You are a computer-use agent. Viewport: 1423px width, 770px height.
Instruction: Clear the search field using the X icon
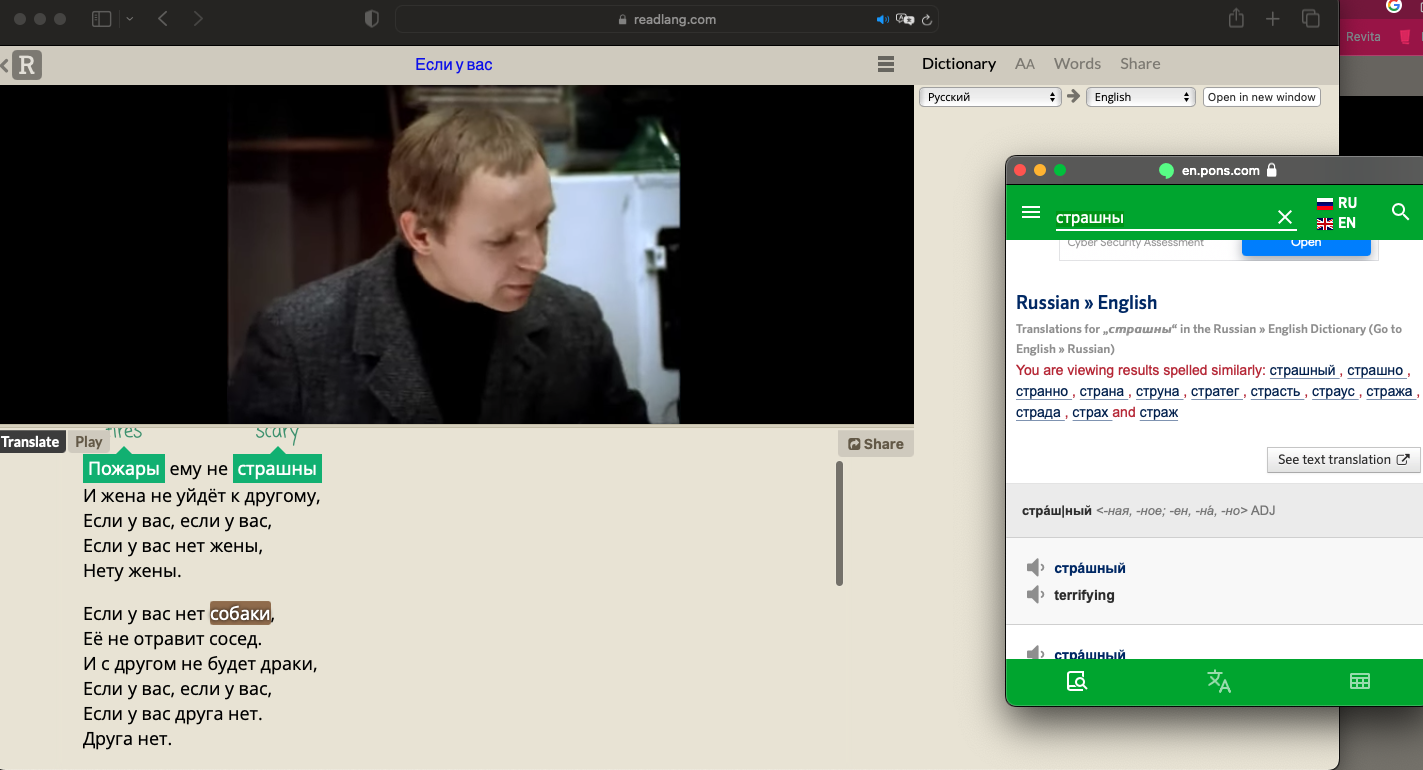[1285, 217]
